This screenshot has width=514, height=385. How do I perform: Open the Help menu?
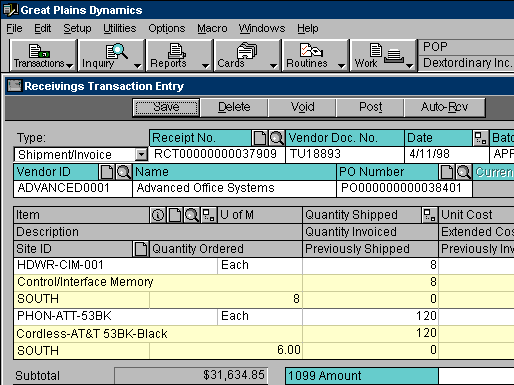coord(308,29)
